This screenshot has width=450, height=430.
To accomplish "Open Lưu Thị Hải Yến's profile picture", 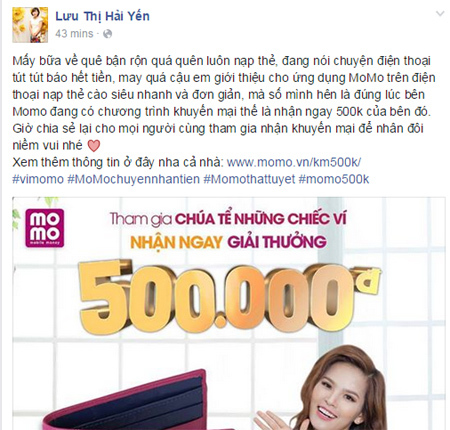I will [30, 25].
